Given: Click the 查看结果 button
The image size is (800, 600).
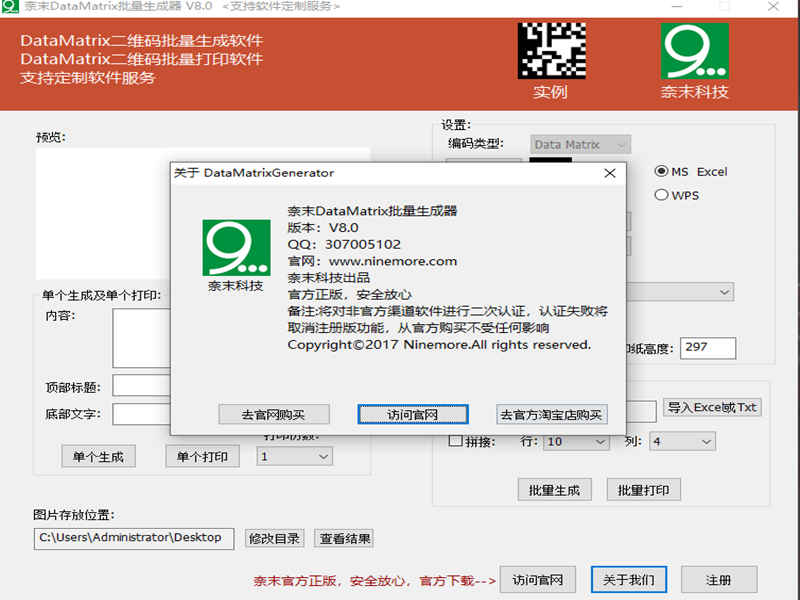Looking at the screenshot, I should click(344, 538).
